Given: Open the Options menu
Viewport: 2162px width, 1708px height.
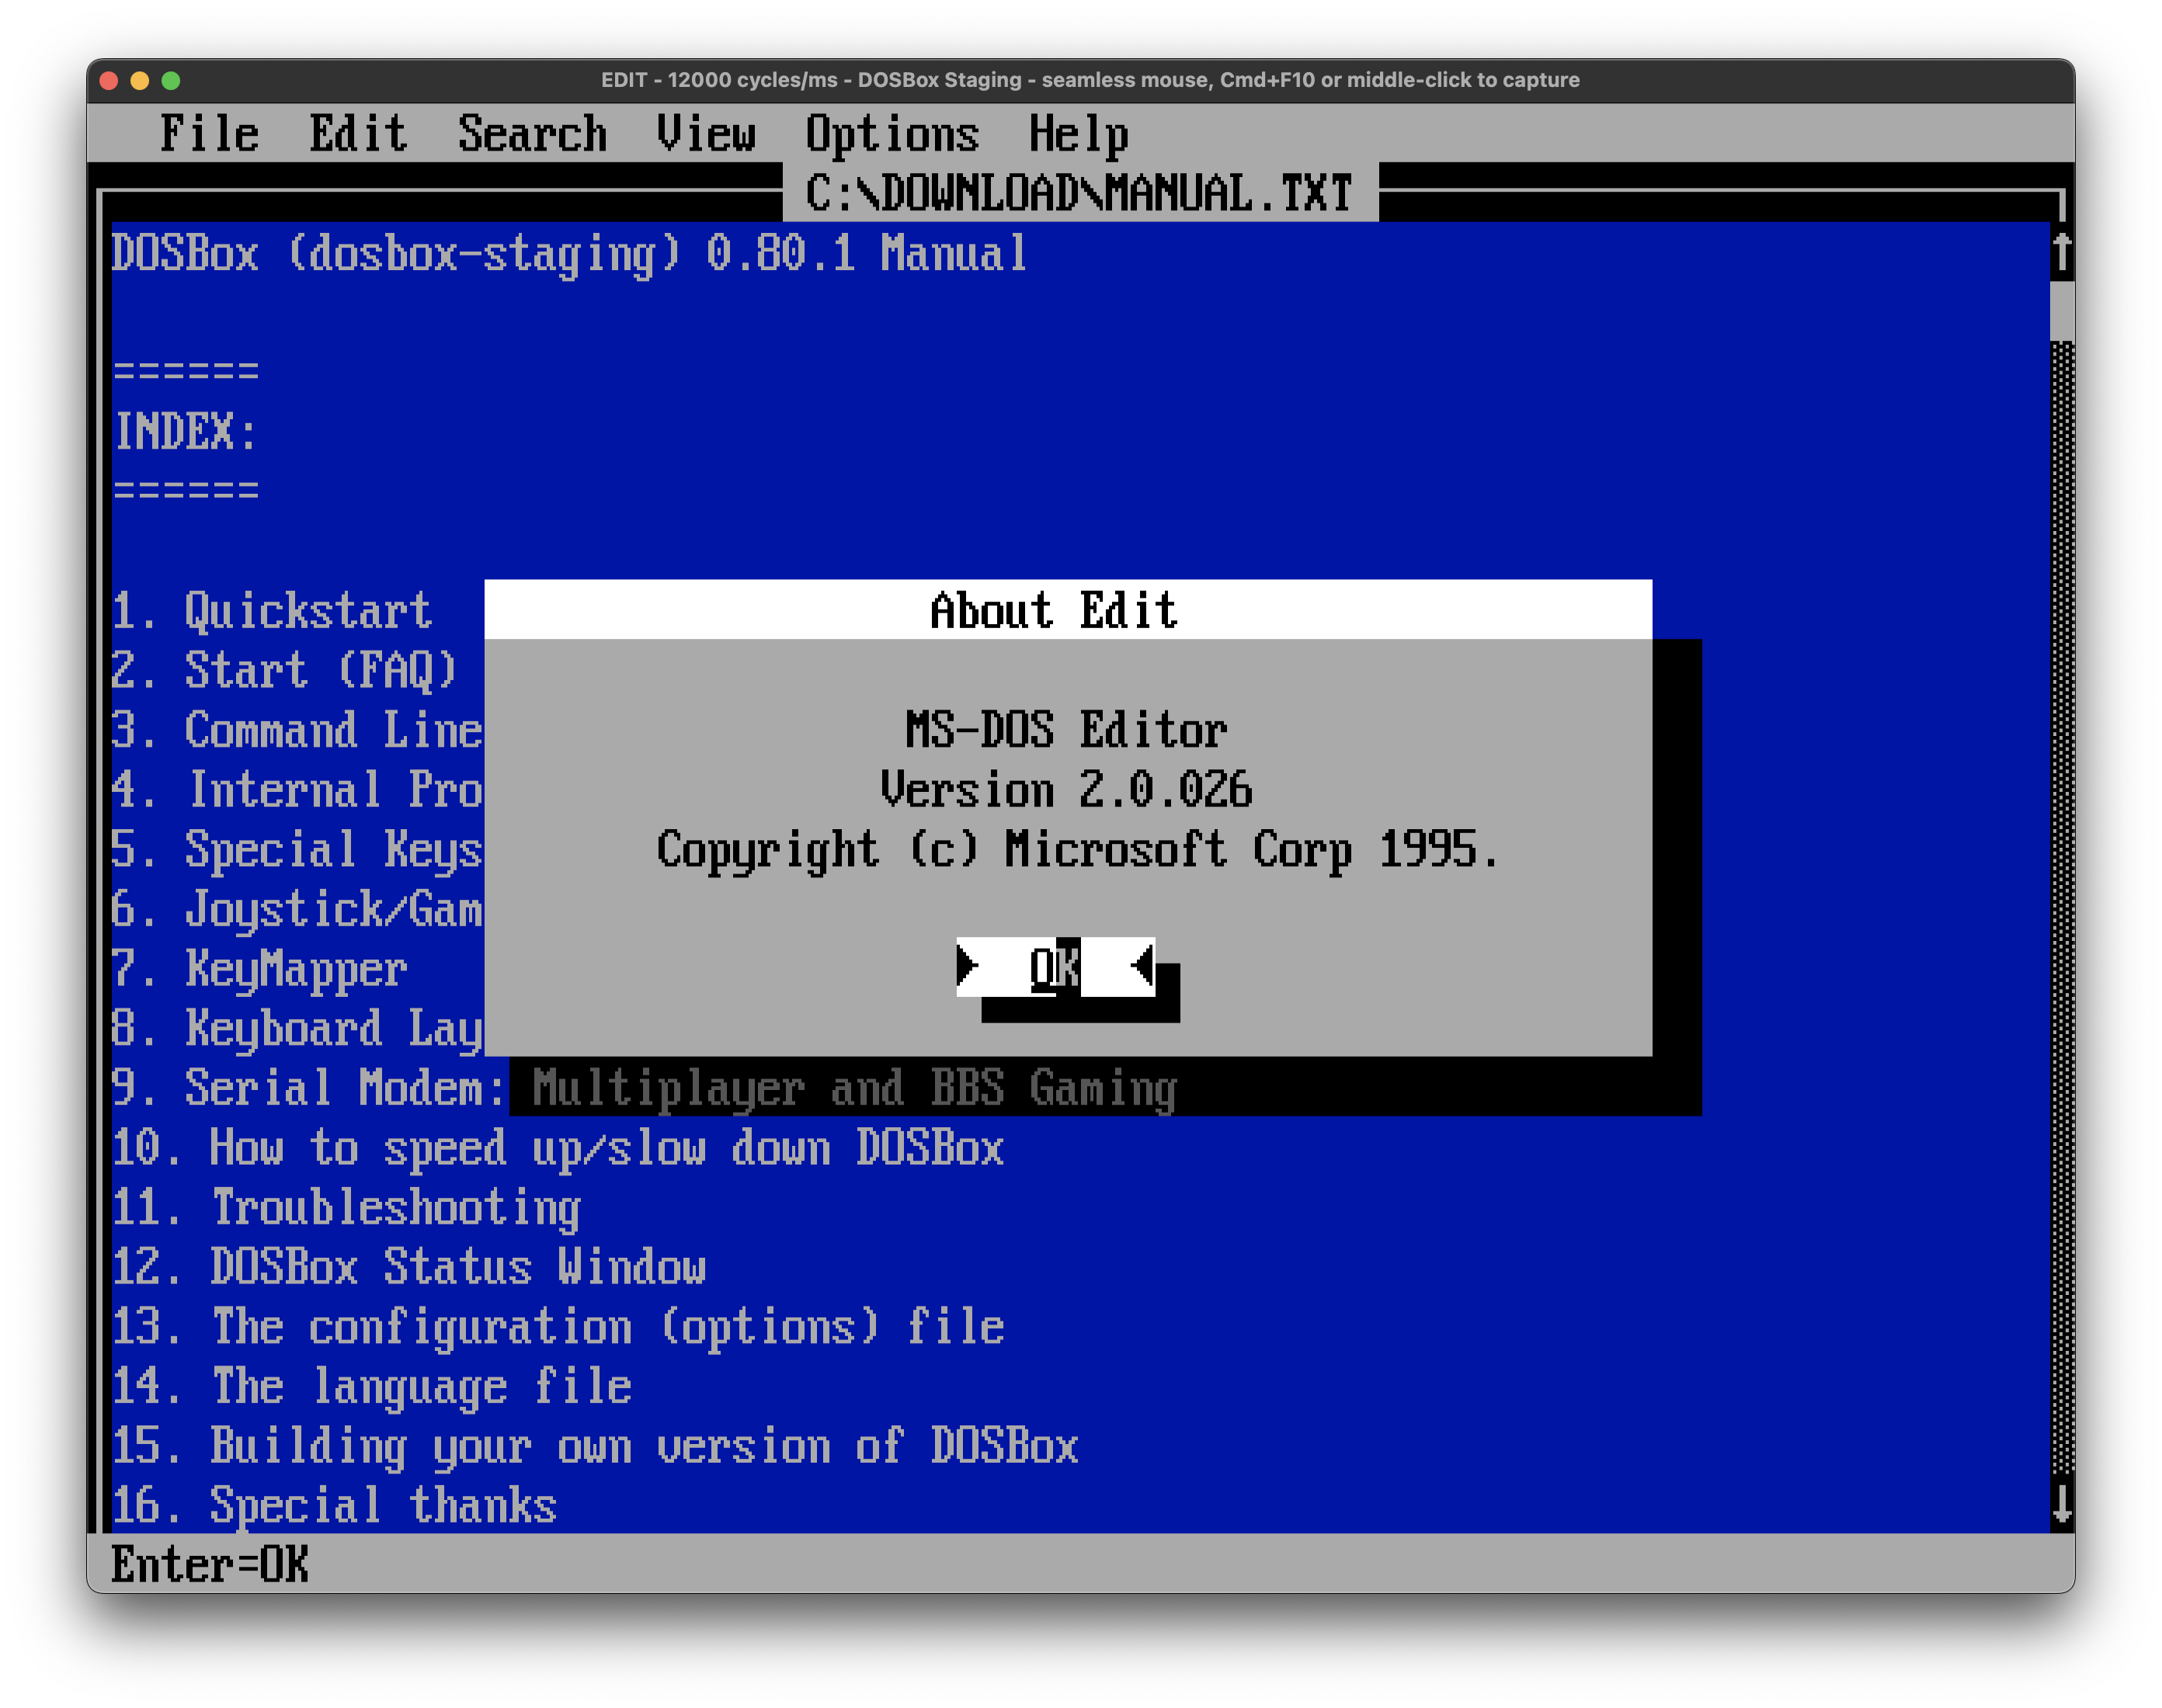Looking at the screenshot, I should pos(893,131).
